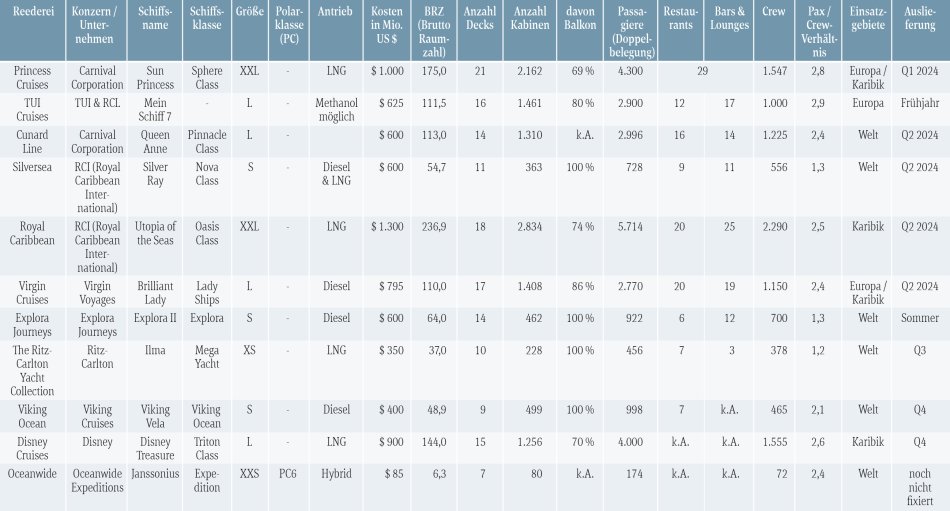This screenshot has width=950, height=511.
Task: Select the Mein Schiff 7 cell
Action: (155, 110)
